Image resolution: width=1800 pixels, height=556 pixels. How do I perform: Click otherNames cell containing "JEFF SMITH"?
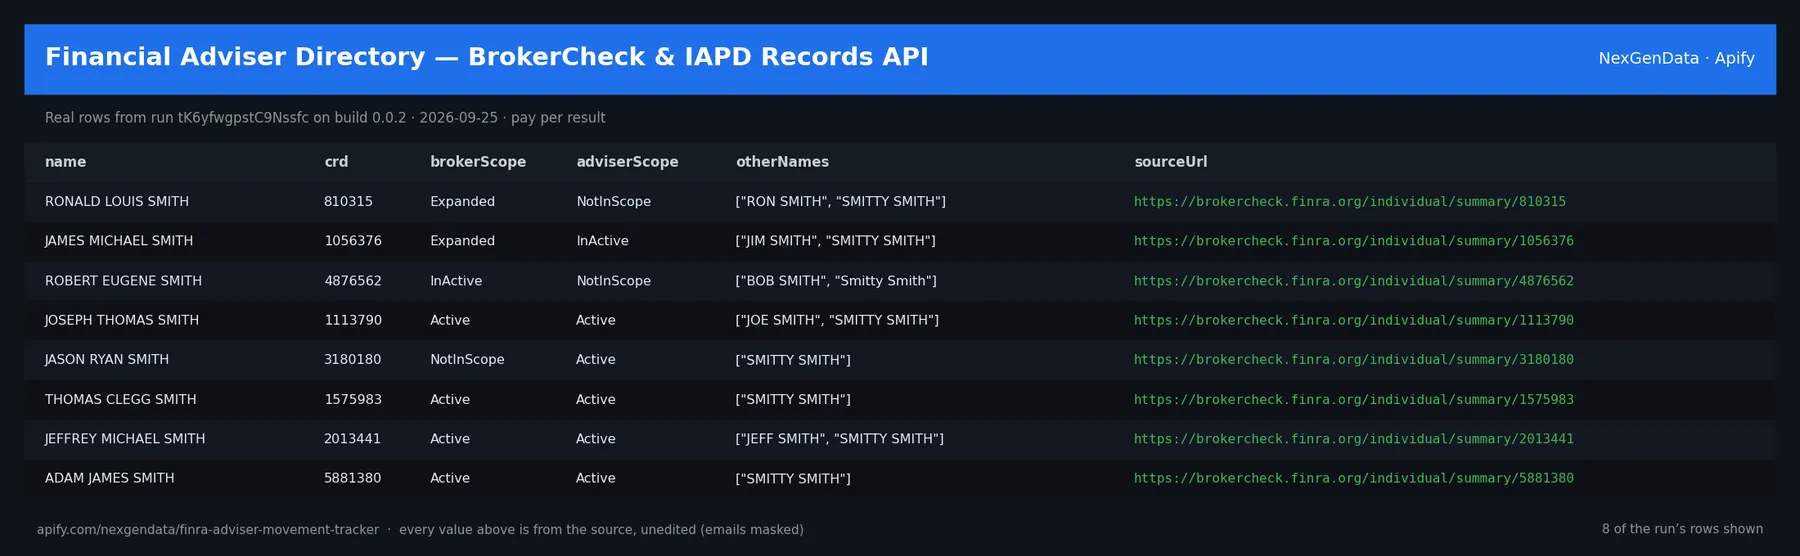pos(840,439)
